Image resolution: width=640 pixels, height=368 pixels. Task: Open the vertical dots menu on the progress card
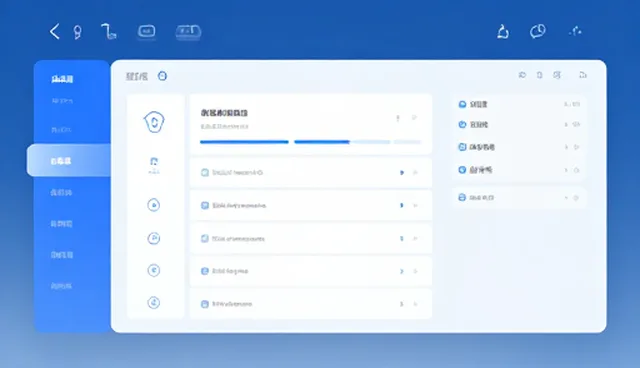tap(398, 118)
